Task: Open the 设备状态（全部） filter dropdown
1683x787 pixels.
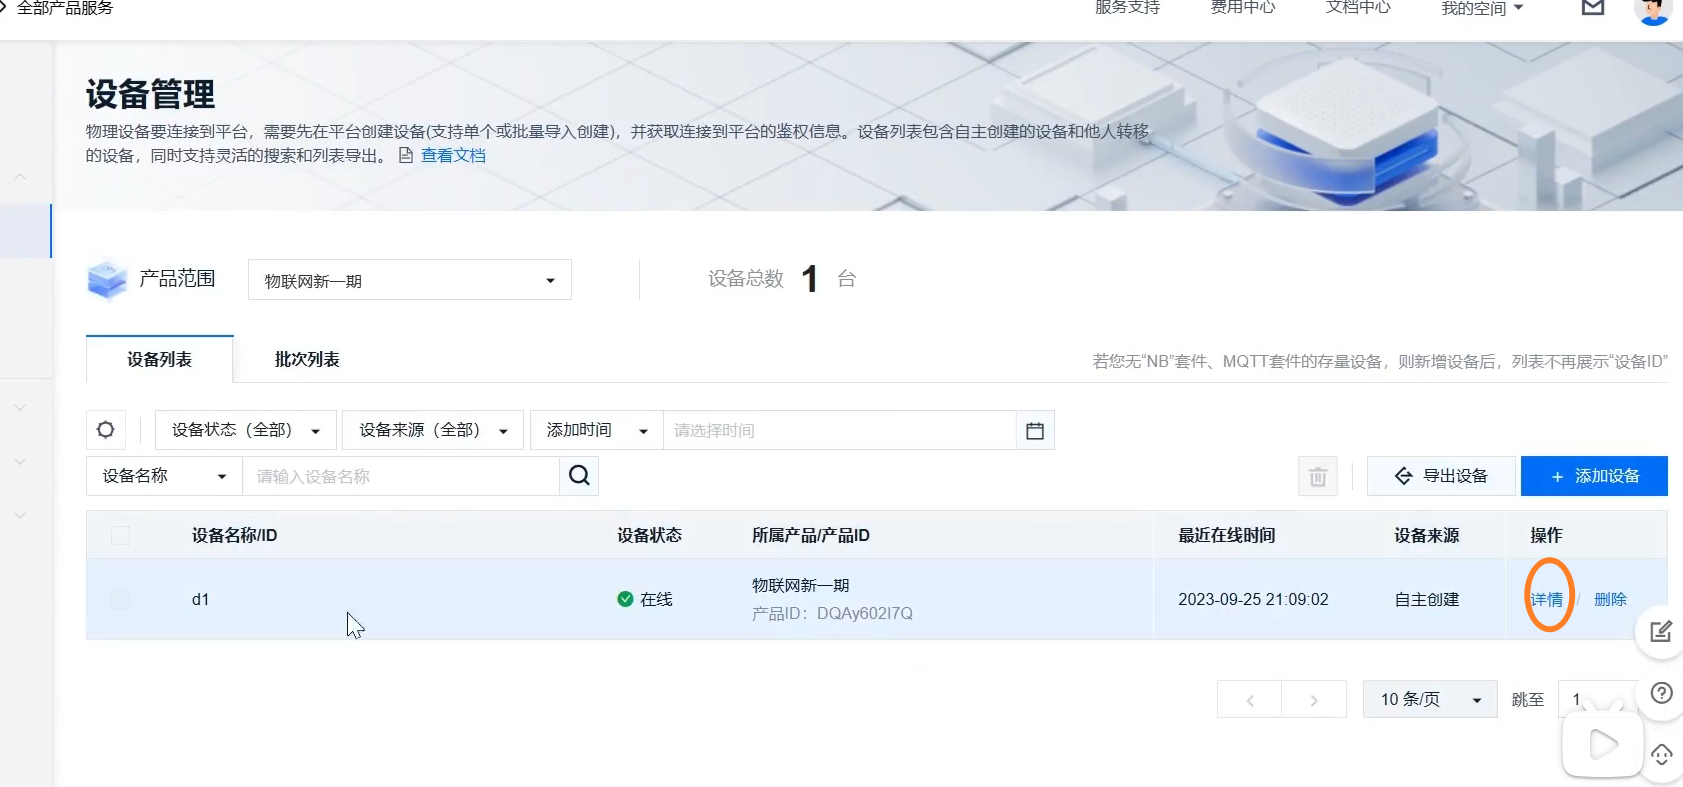Action: pyautogui.click(x=246, y=430)
